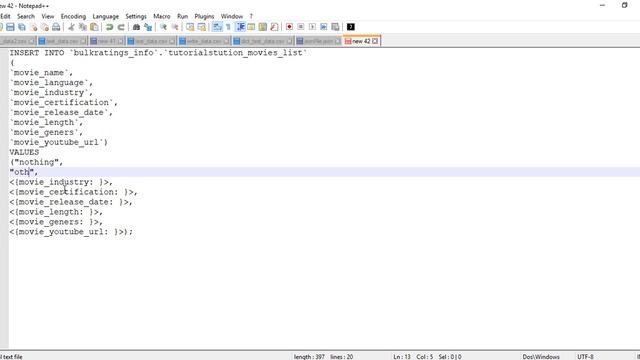Click the <{movie_release_date: }>, placeholder line
Viewport: 640px width, 360px height.
click(x=71, y=202)
